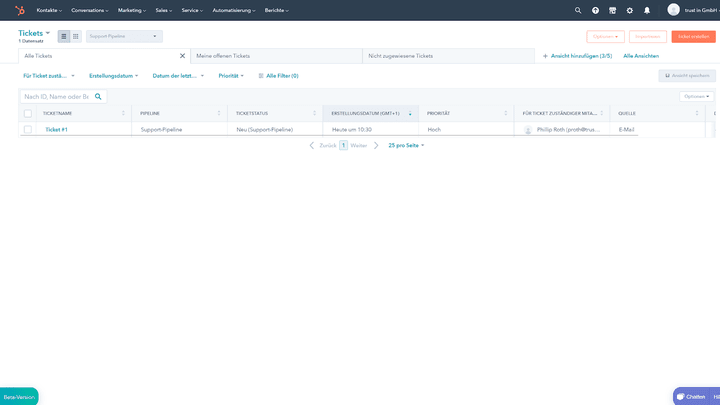
Task: Open the Support-Pipeline selector
Action: click(124, 36)
